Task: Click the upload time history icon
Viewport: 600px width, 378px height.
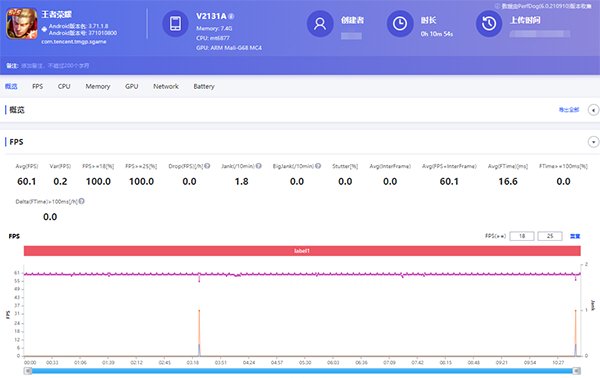Action: coord(489,24)
